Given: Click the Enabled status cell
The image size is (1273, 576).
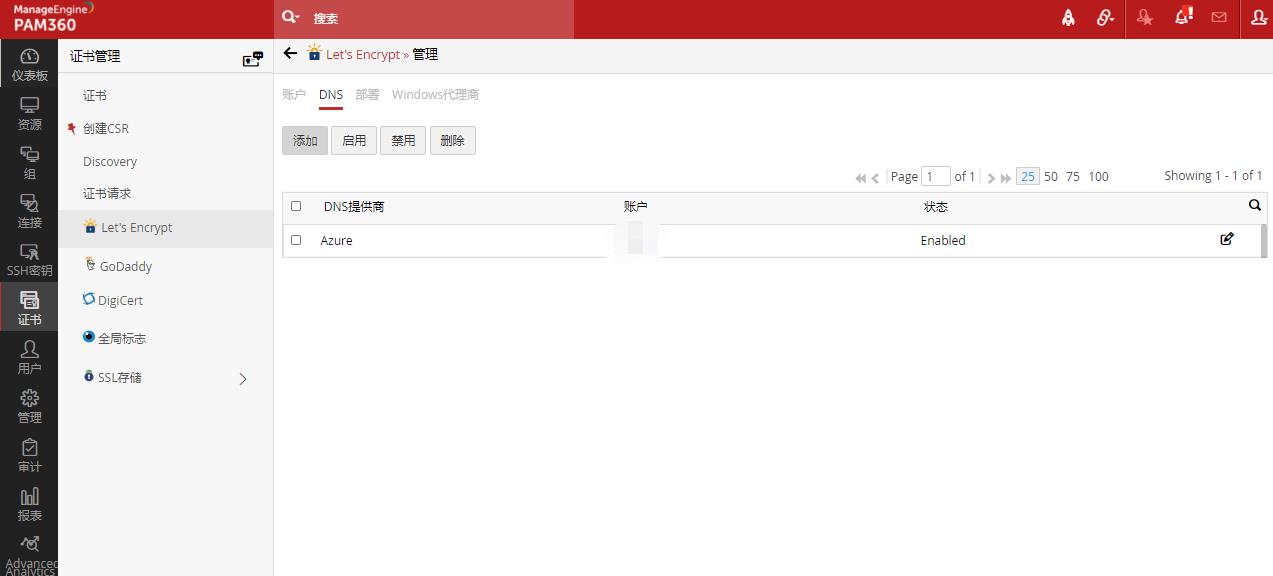Looking at the screenshot, I should pos(943,241).
